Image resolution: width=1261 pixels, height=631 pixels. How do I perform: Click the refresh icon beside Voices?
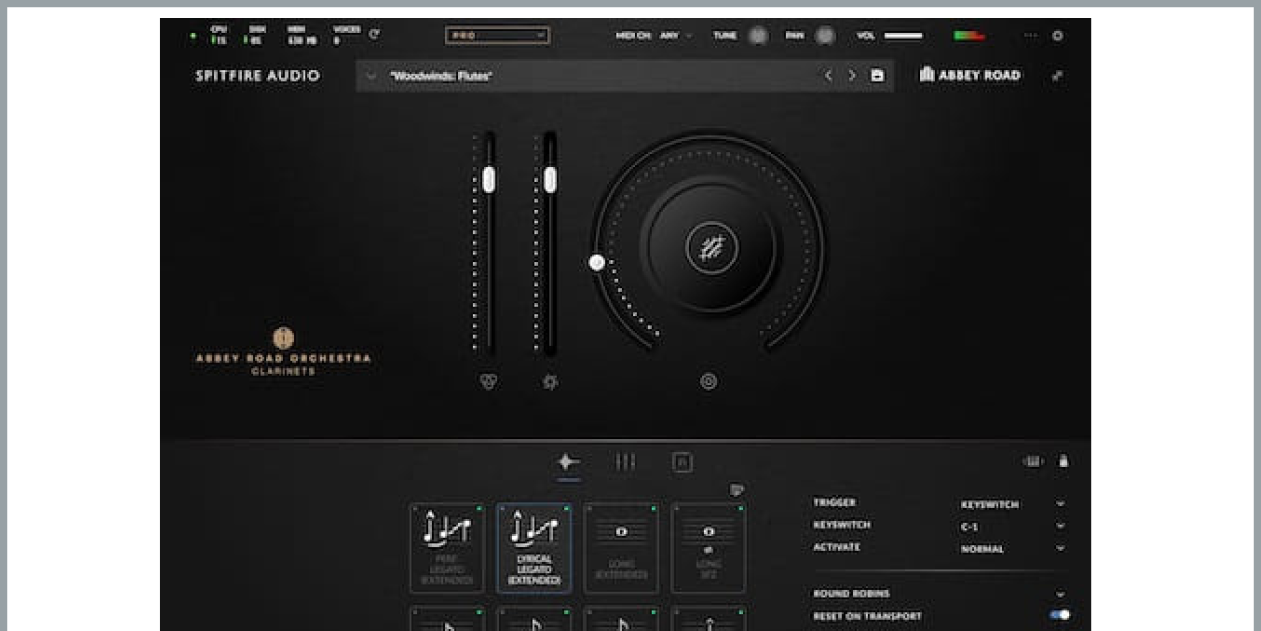375,35
